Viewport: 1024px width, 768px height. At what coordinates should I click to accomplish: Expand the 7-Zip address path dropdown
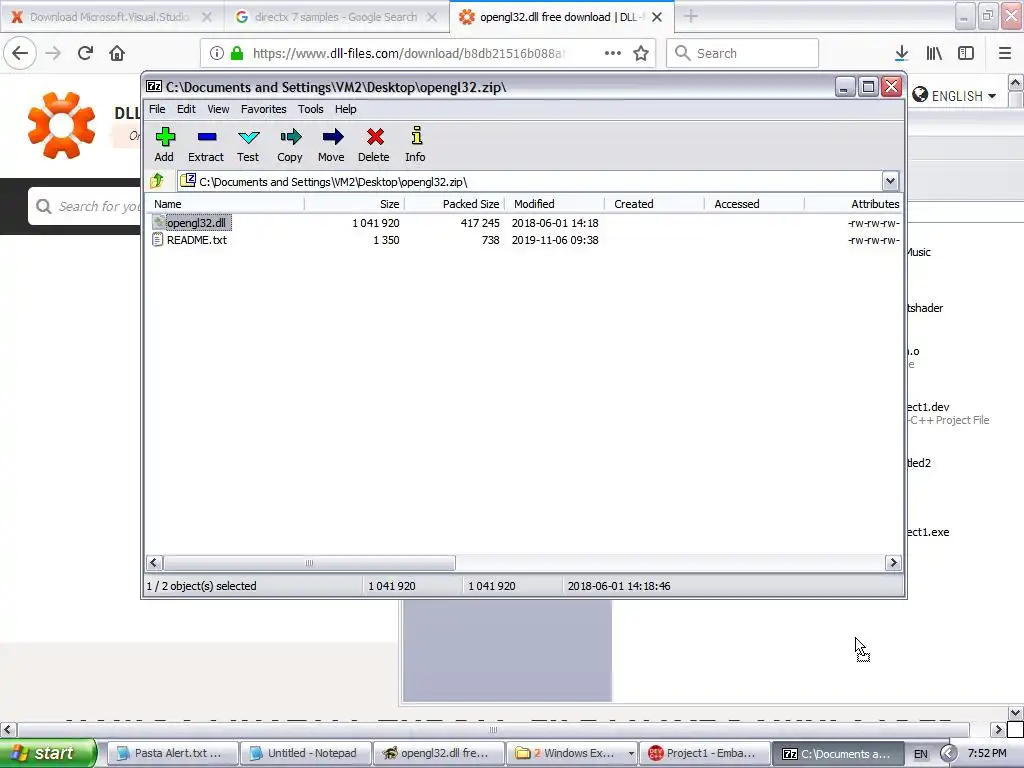pyautogui.click(x=890, y=181)
